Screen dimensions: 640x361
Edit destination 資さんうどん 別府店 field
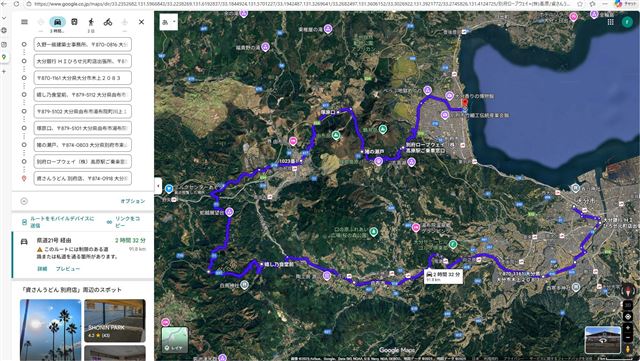(x=82, y=178)
